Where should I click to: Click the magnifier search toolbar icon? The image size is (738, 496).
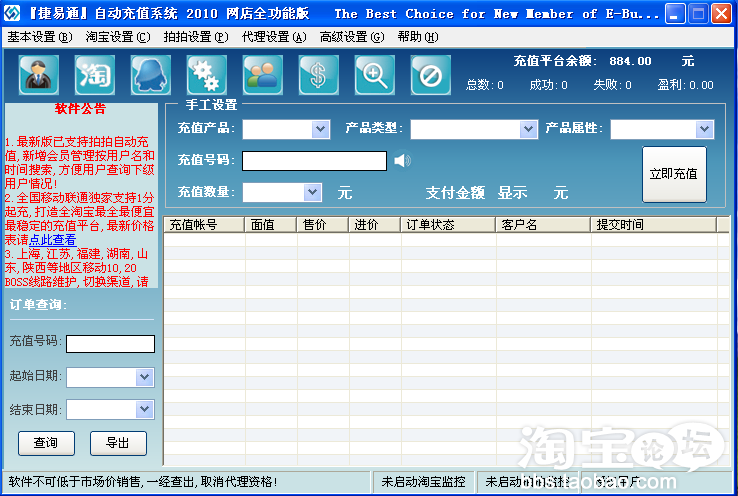[x=375, y=75]
